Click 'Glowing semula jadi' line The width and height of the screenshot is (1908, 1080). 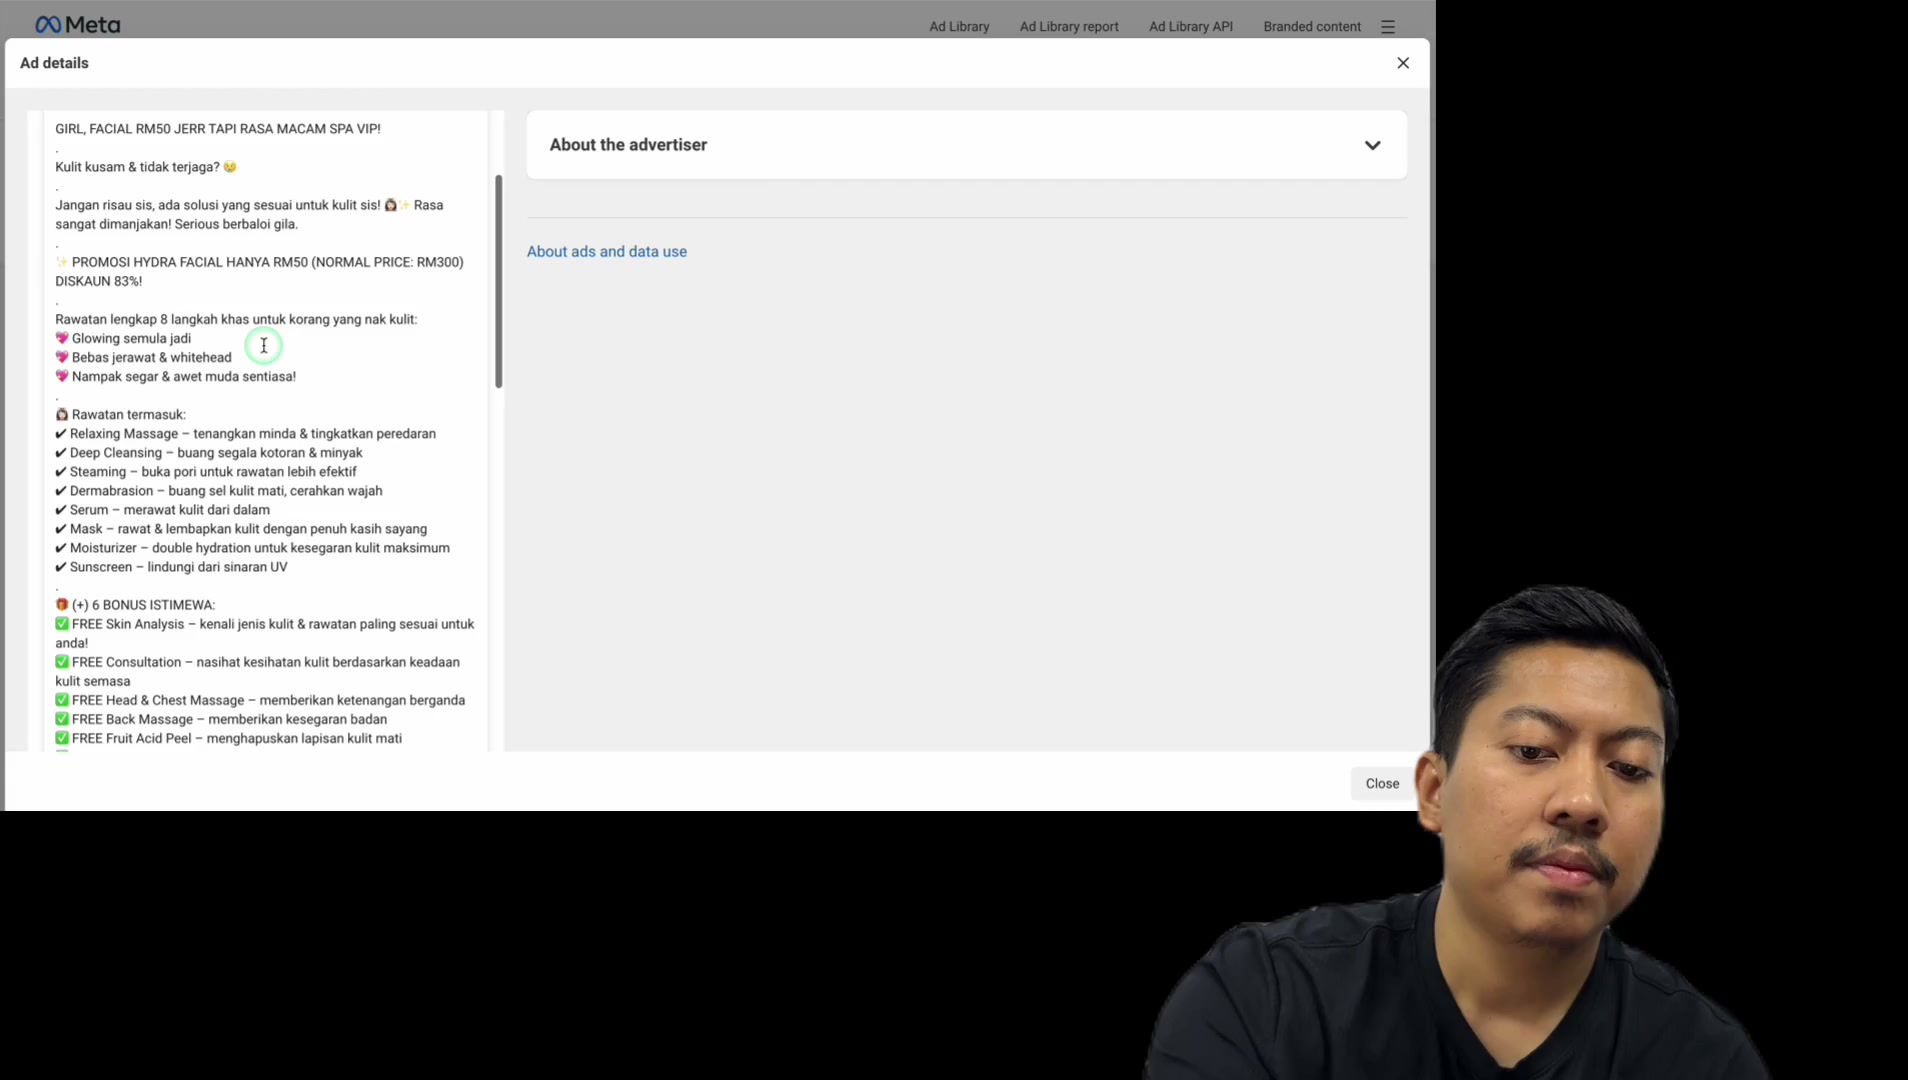(123, 339)
